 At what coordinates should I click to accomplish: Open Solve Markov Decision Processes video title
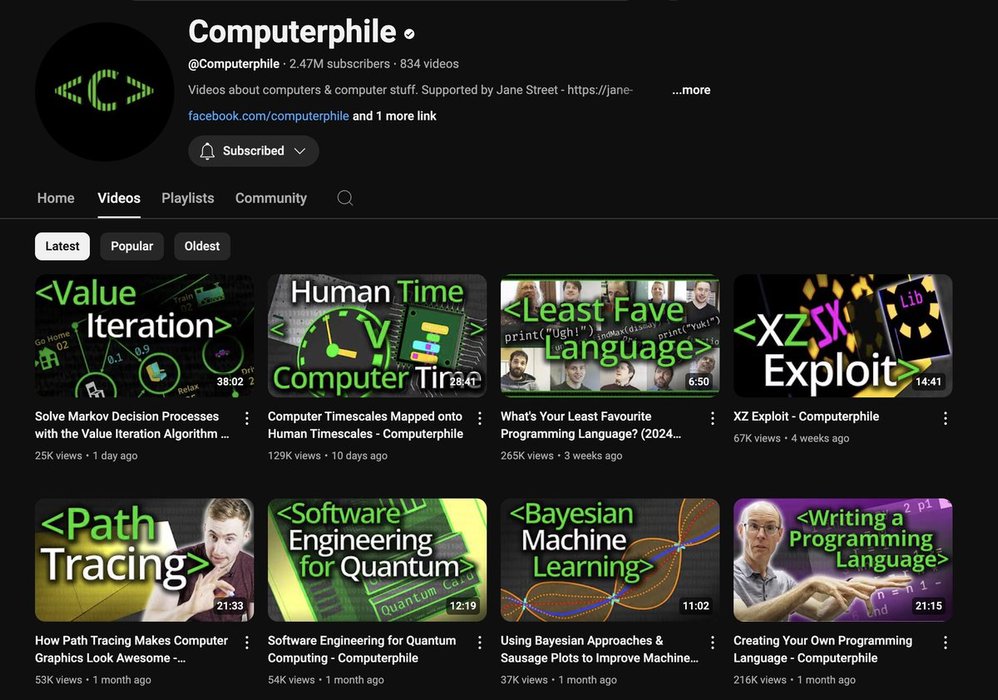point(132,425)
